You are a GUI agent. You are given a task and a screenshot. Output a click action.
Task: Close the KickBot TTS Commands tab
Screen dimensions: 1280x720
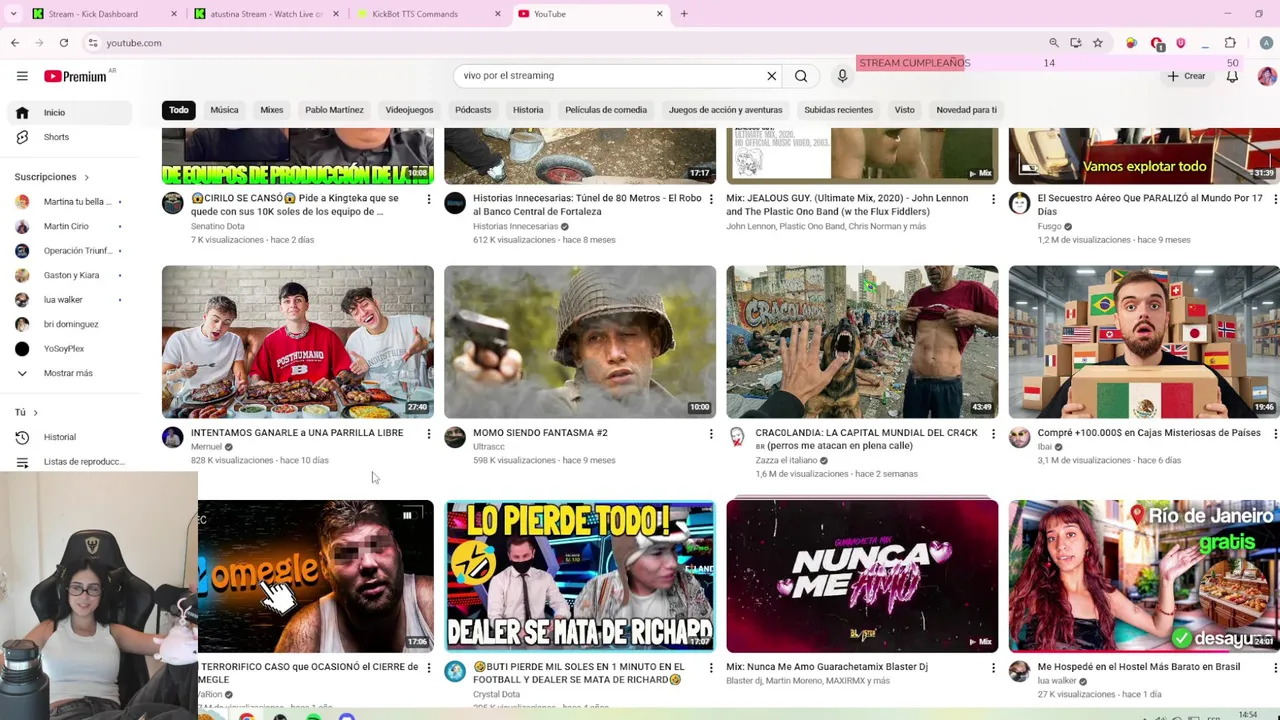(497, 14)
